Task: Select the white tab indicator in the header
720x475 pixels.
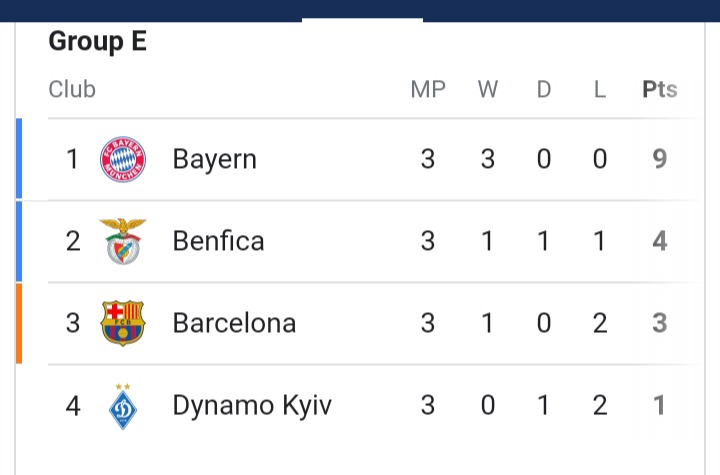Action: (362, 20)
